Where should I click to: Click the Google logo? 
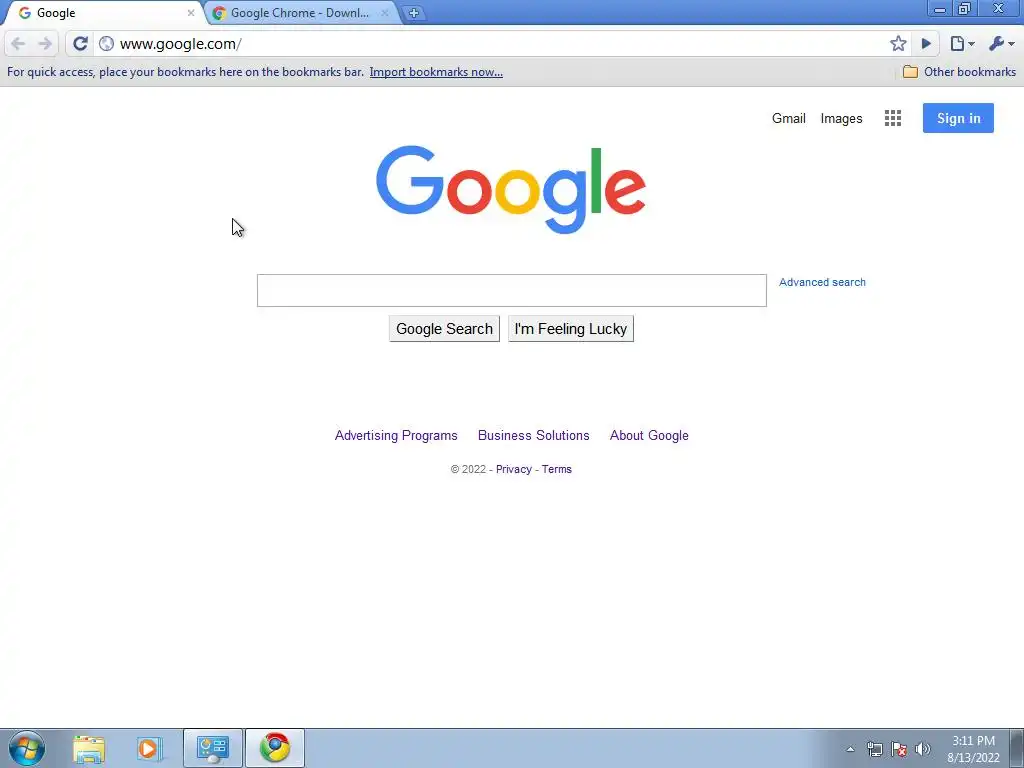click(x=511, y=189)
